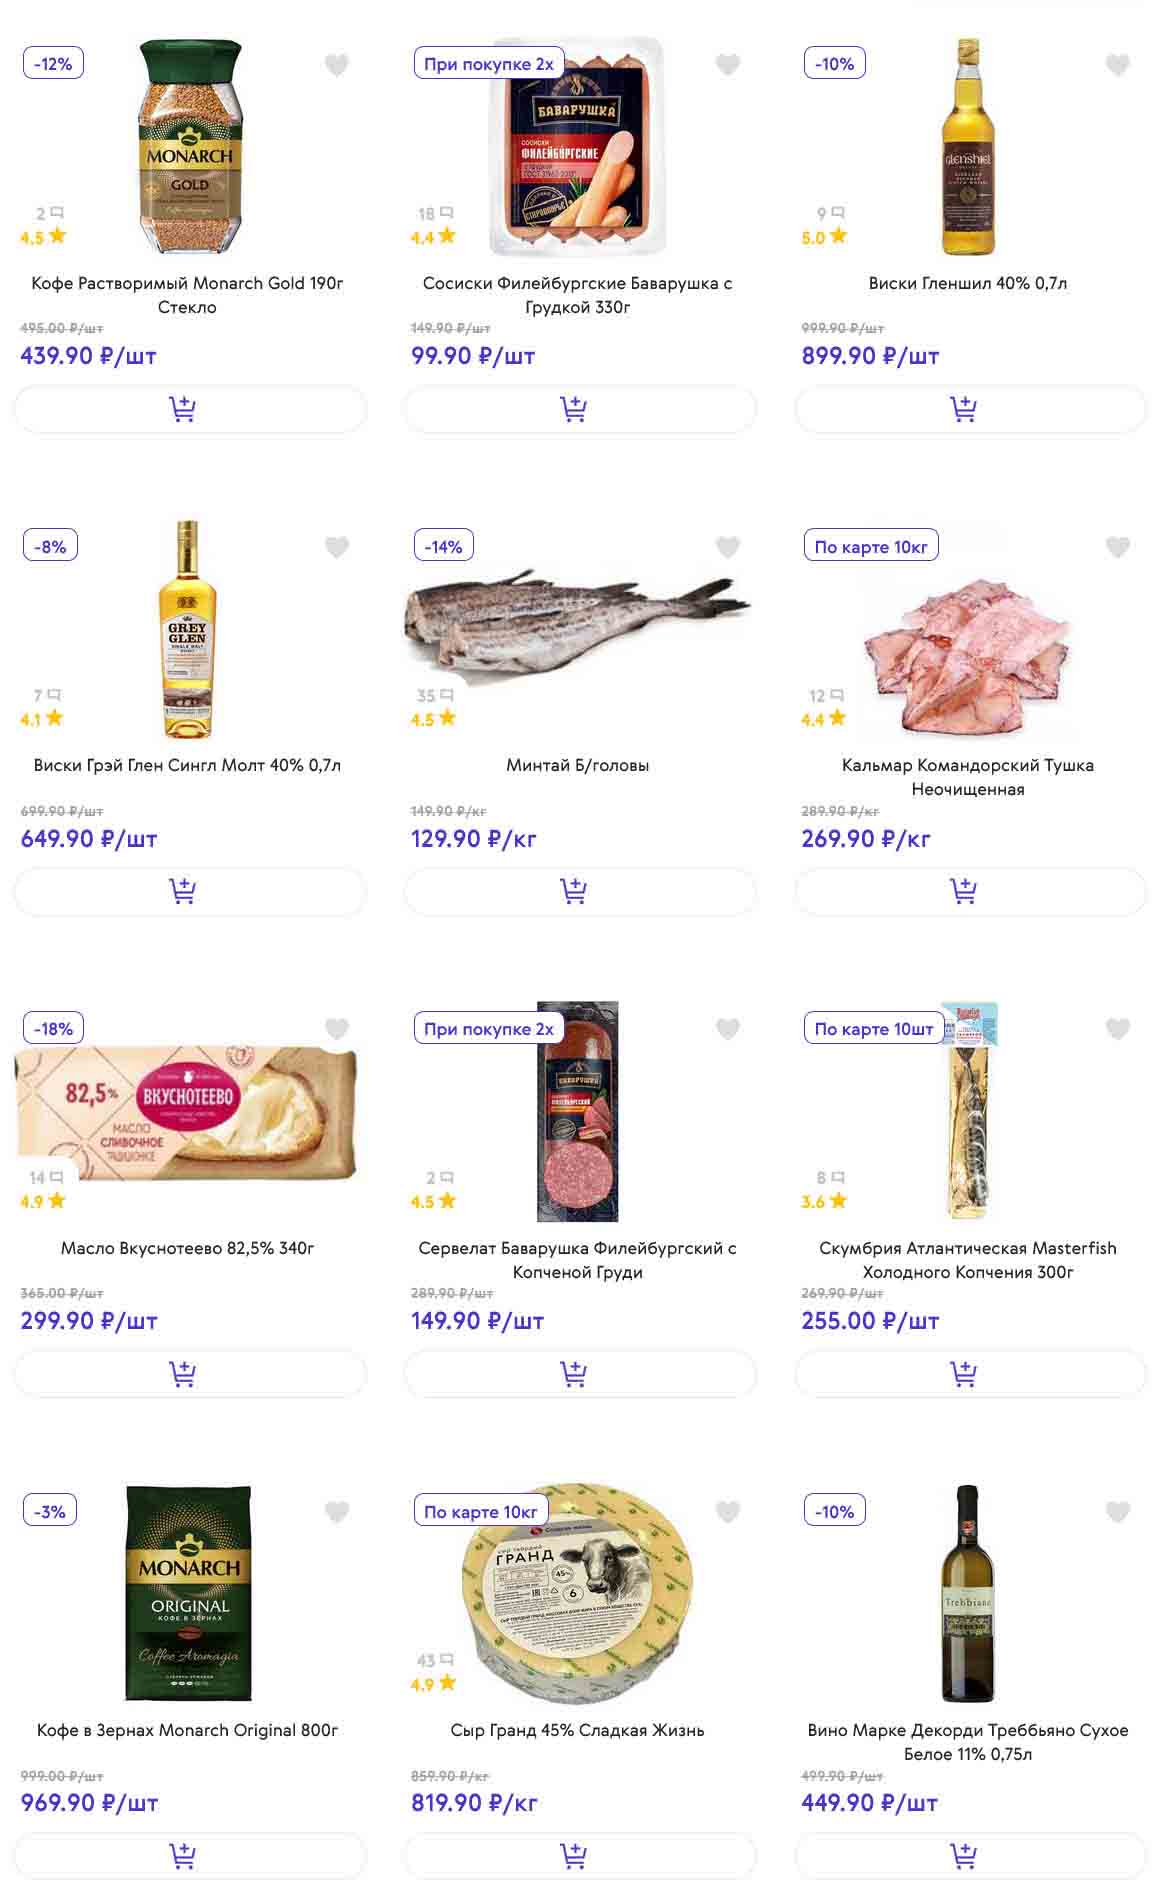Toggle favorite heart on Баварушка sausages
This screenshot has width=1155, height=1899.
click(x=728, y=65)
